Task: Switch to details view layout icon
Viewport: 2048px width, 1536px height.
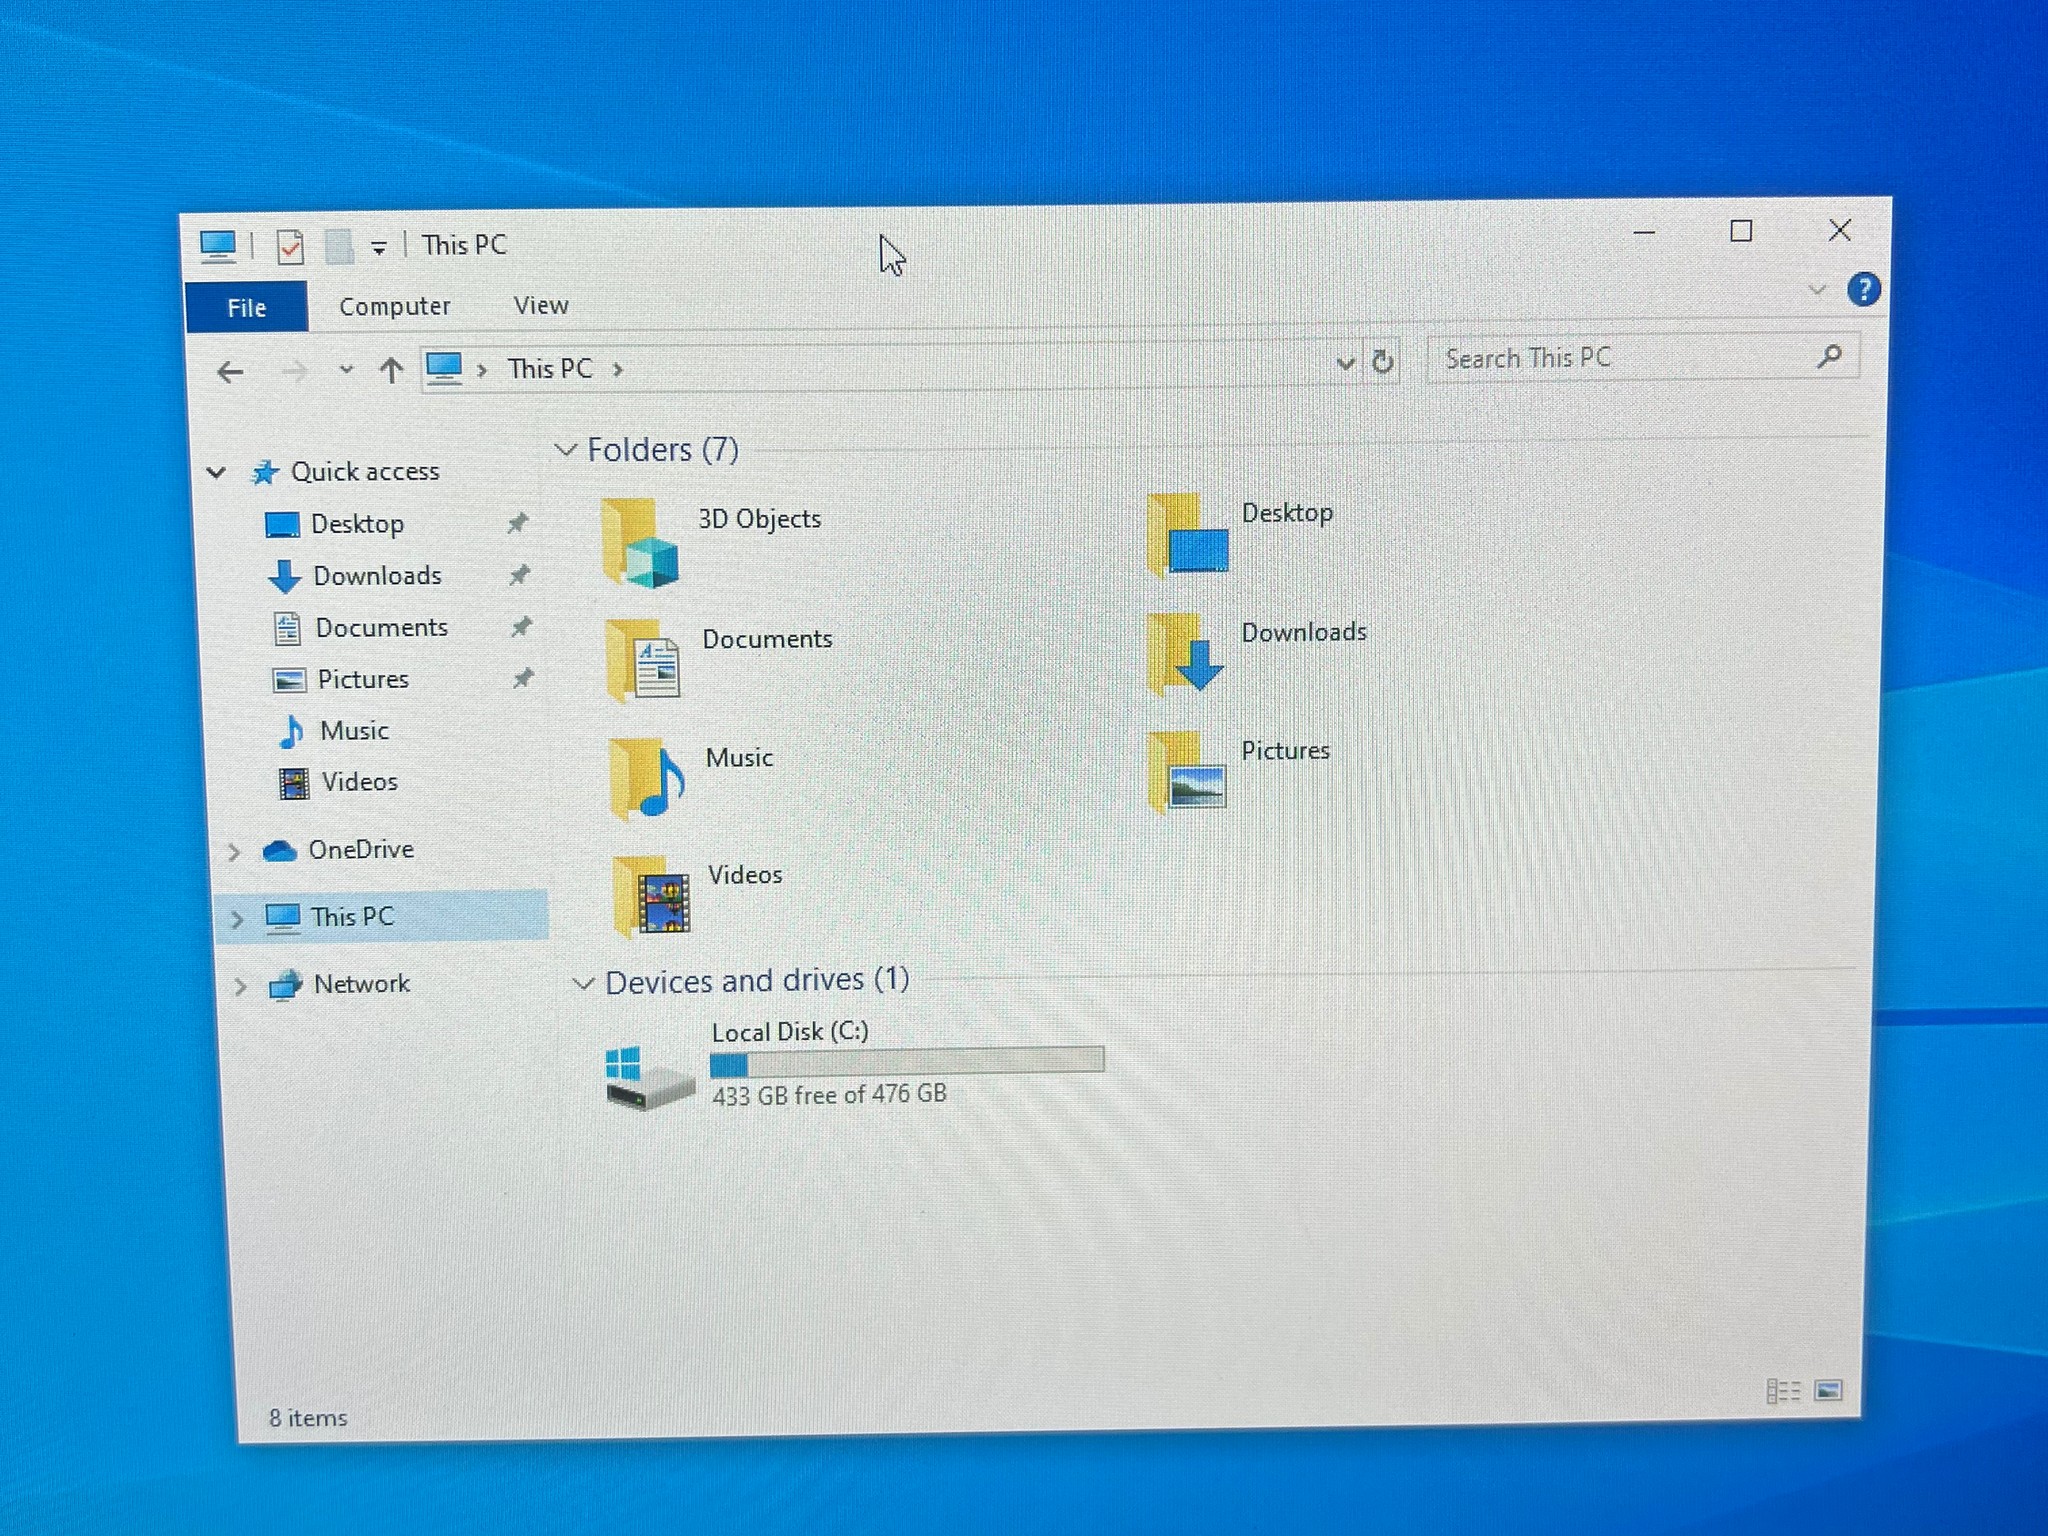Action: (1783, 1391)
